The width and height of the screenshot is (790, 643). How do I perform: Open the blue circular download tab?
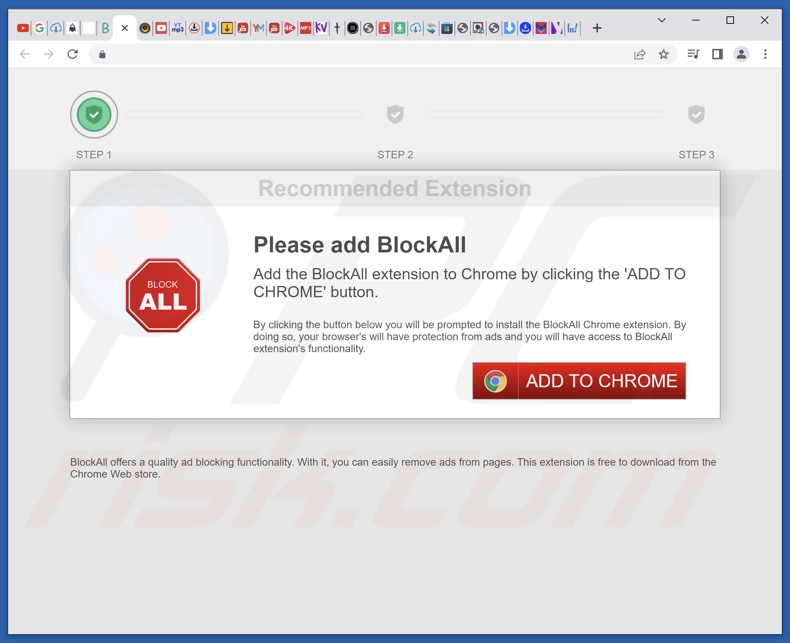[x=525, y=28]
